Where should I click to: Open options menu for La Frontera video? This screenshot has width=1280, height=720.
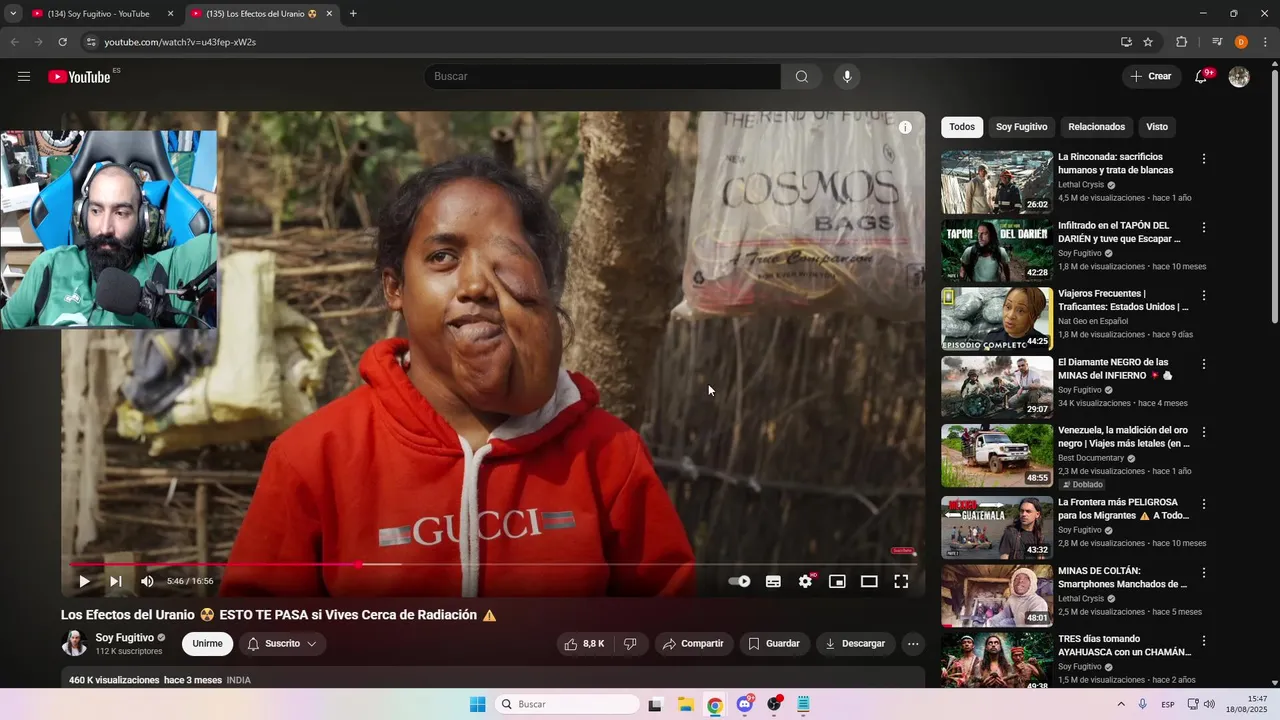1204,504
